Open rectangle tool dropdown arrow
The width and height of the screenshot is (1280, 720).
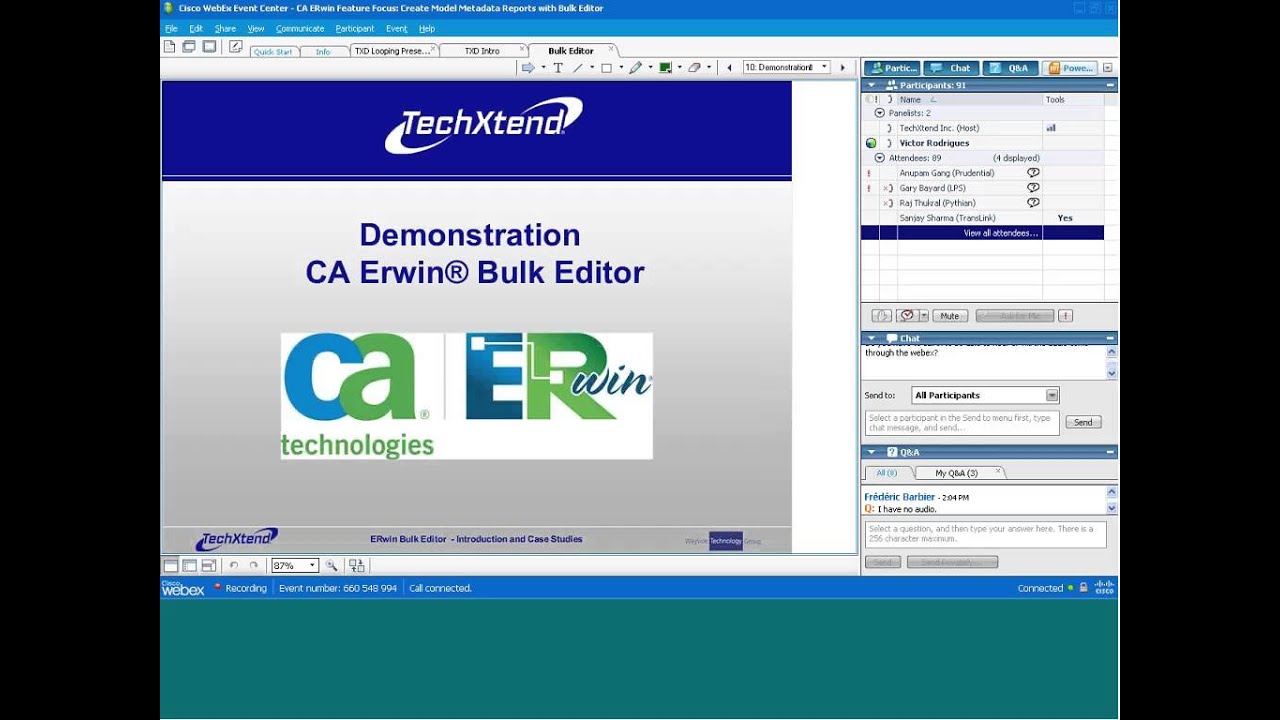(620, 68)
